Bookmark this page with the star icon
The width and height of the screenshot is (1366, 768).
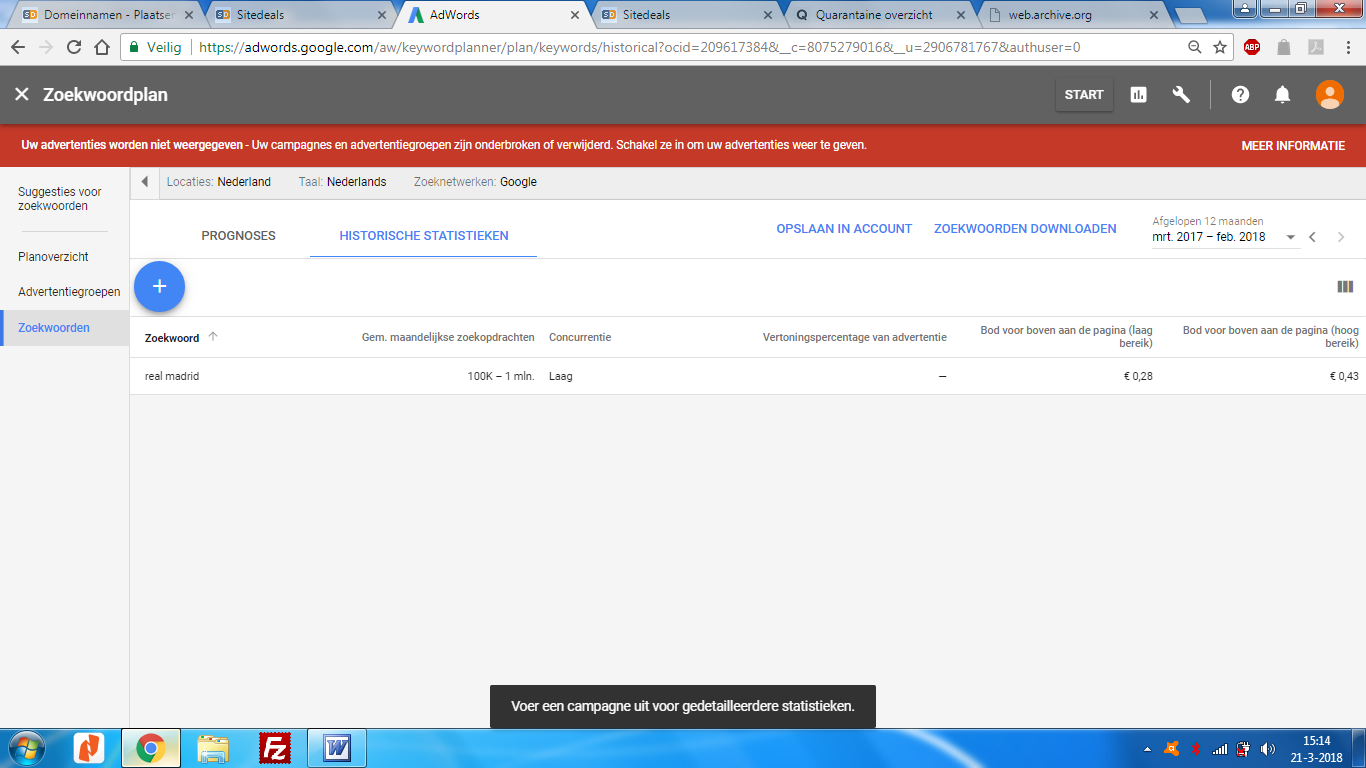pyautogui.click(x=1220, y=47)
